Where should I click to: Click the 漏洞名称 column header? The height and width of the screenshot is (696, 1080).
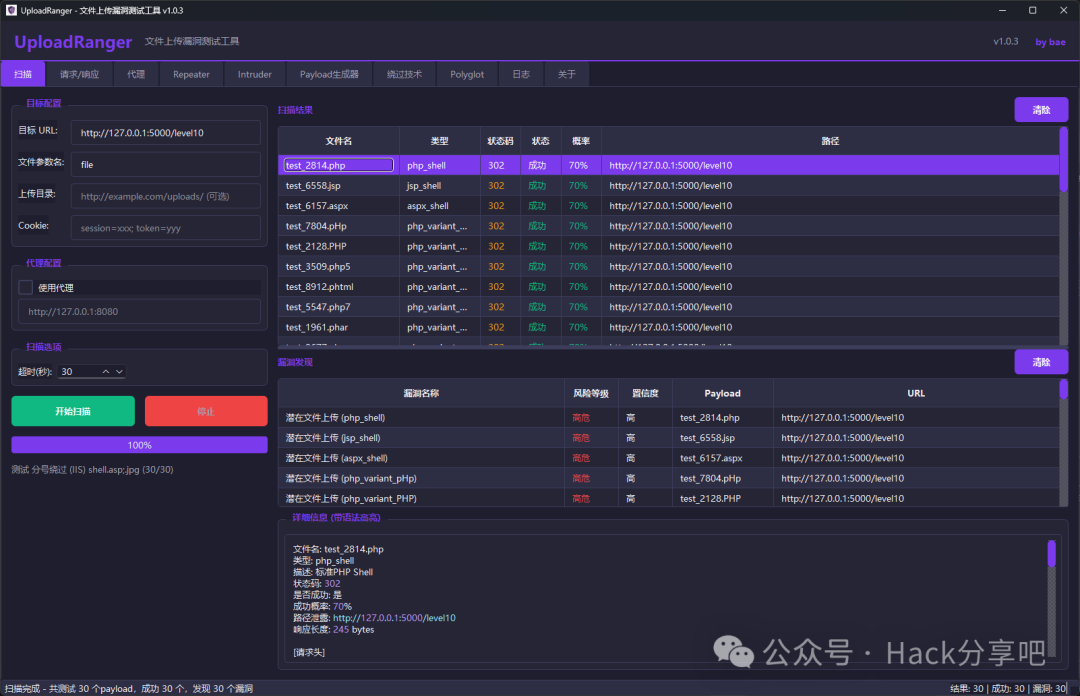click(421, 393)
